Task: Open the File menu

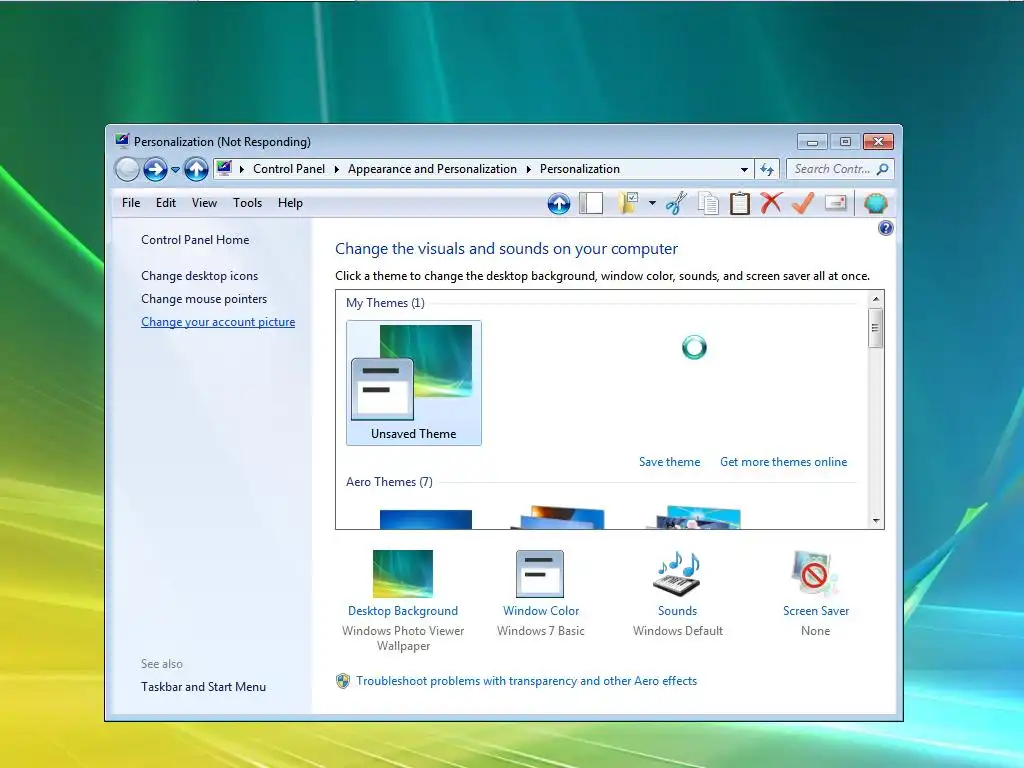Action: pos(131,203)
